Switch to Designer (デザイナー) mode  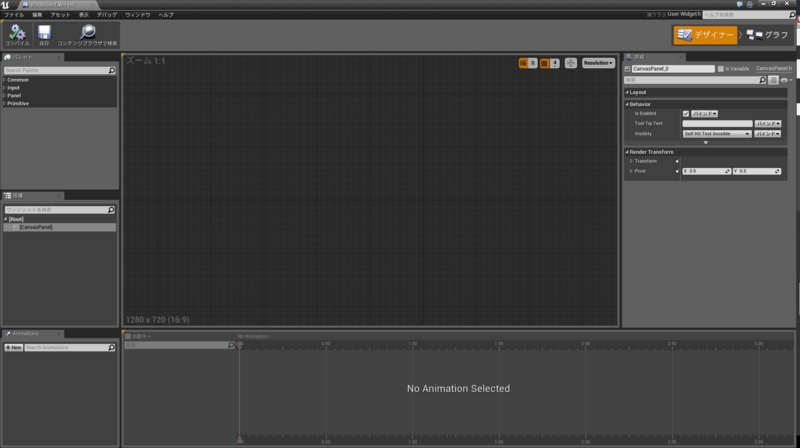705,35
